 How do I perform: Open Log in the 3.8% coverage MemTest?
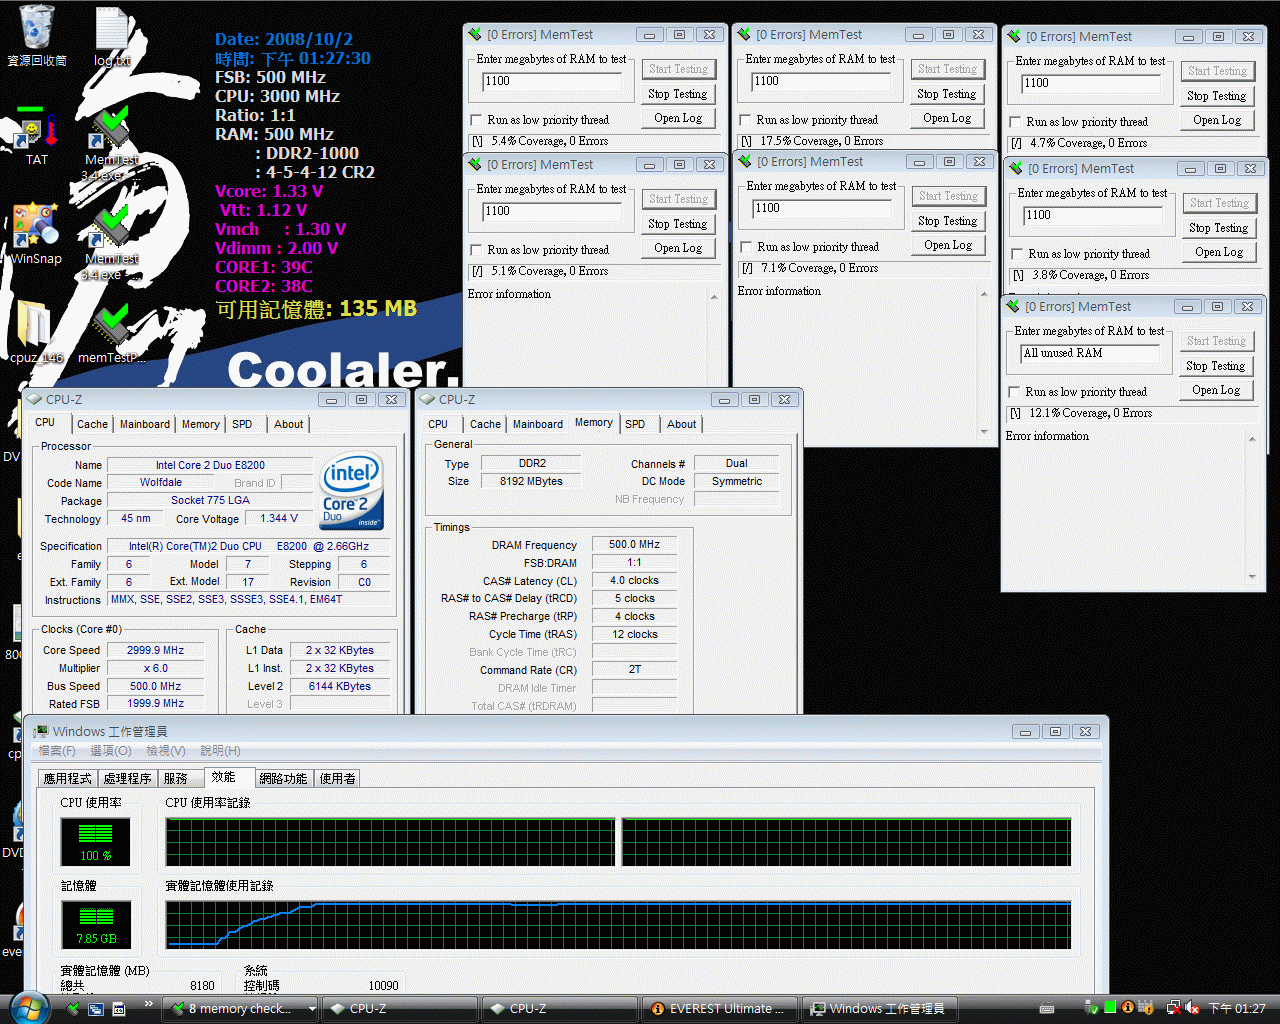[x=1219, y=252]
